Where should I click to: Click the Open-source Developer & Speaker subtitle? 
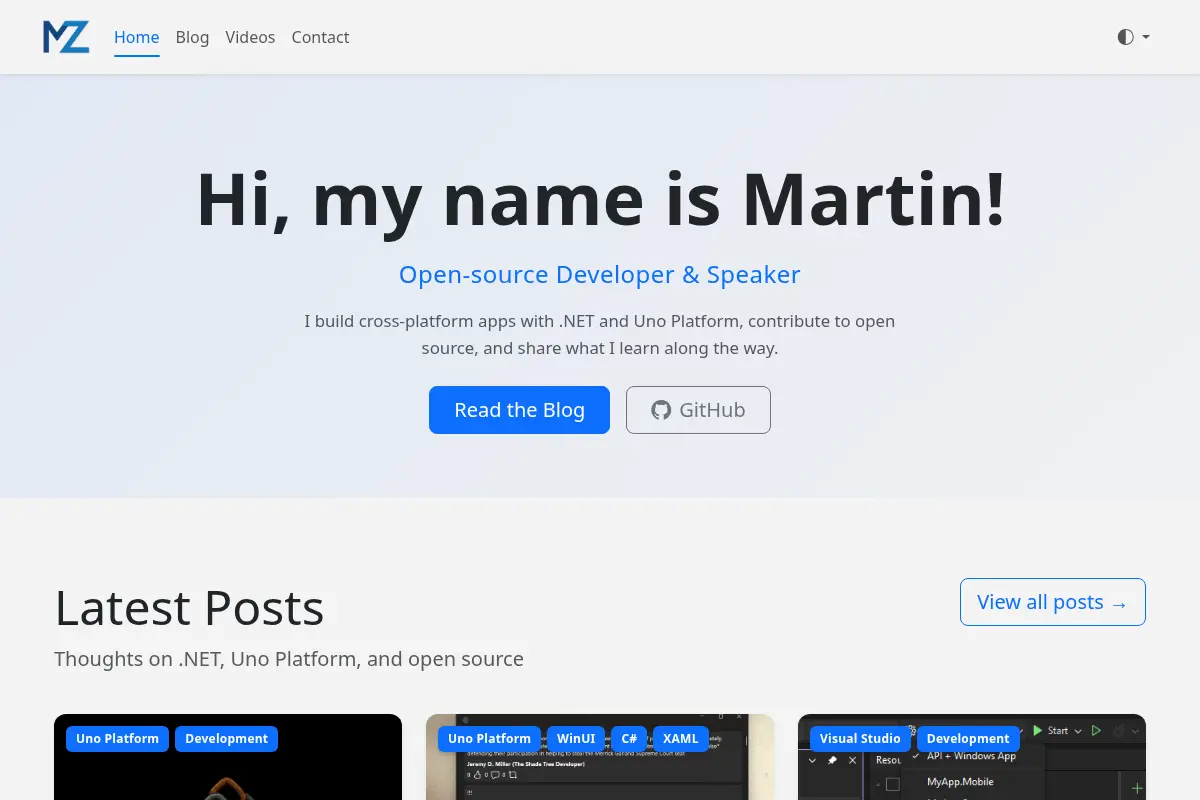(600, 275)
